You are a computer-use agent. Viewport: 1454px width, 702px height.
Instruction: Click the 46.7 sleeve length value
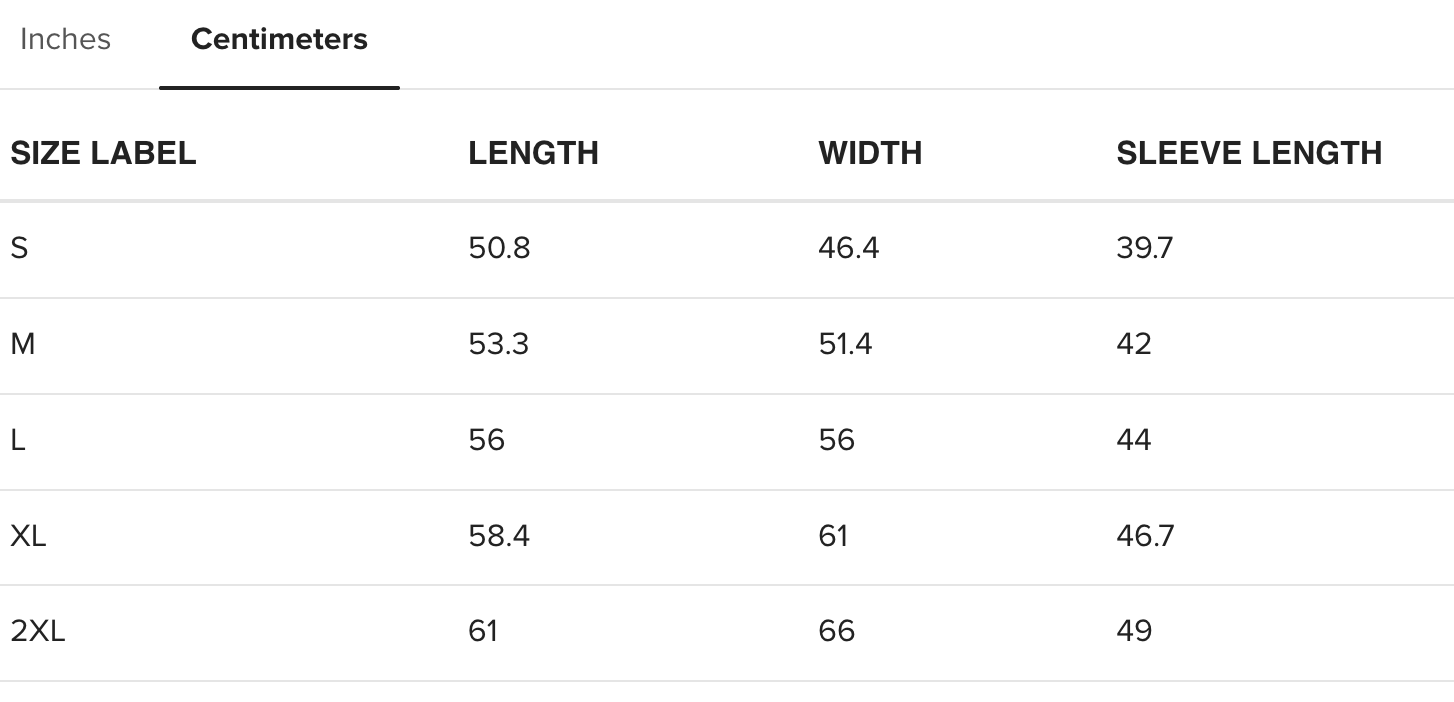[x=1145, y=536]
